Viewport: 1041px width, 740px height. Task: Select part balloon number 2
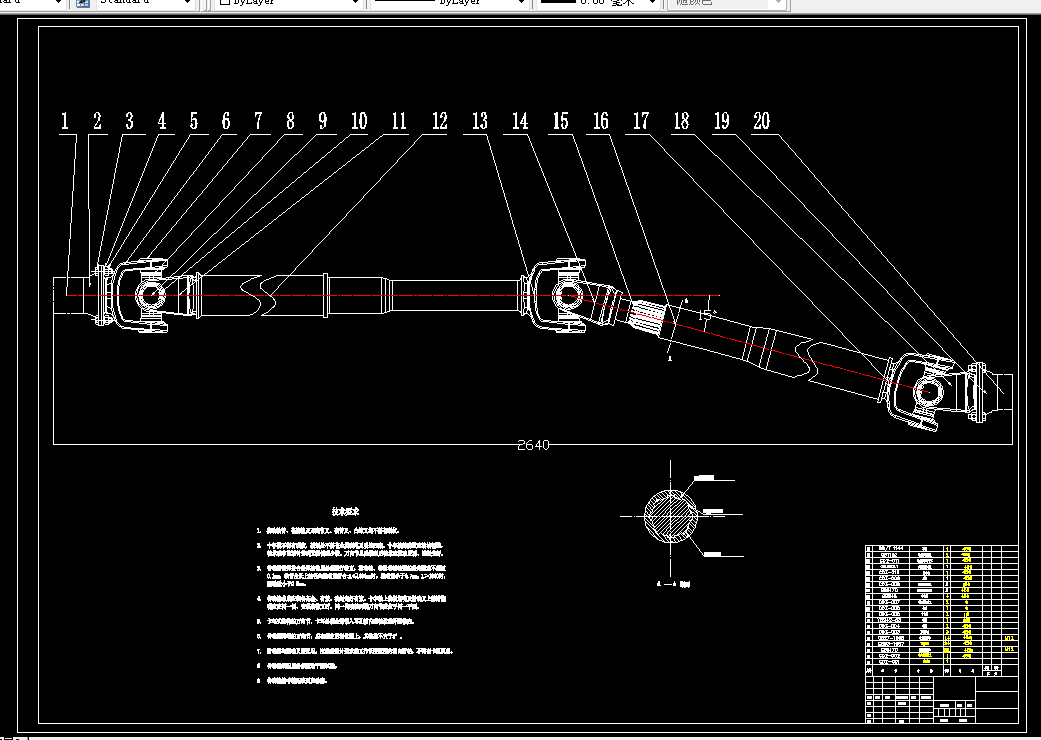[97, 121]
